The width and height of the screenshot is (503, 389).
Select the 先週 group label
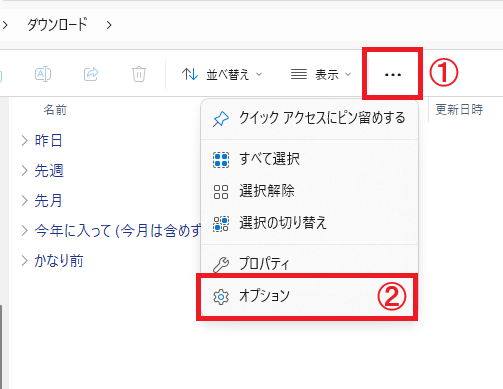pyautogui.click(x=49, y=171)
